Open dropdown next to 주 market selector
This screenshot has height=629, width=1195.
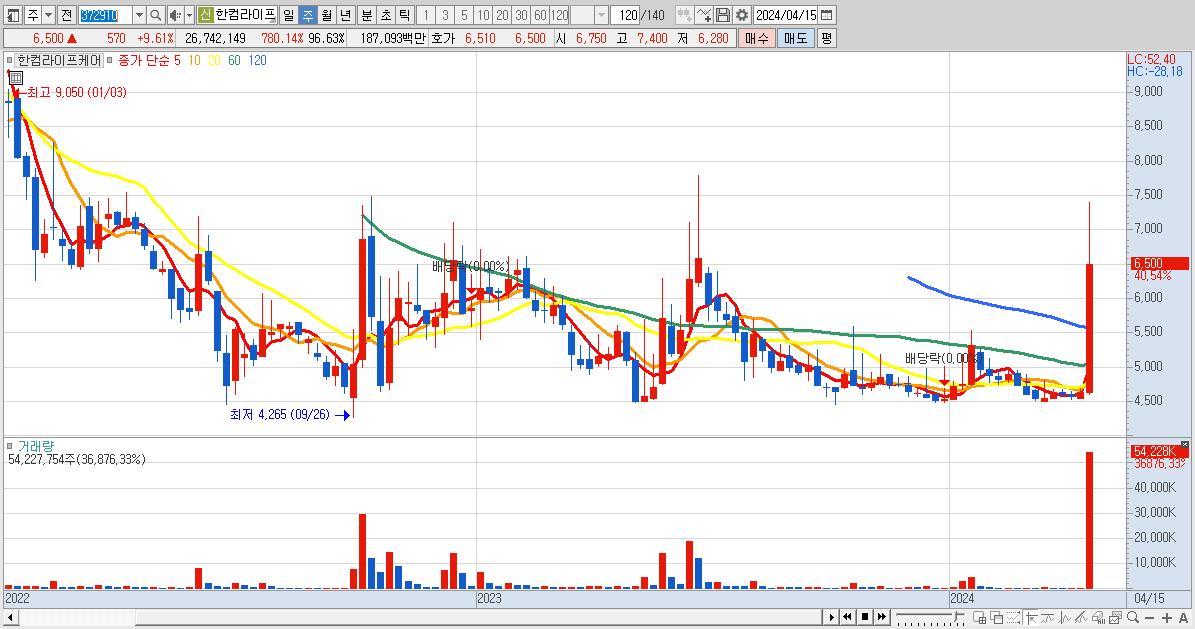click(48, 15)
